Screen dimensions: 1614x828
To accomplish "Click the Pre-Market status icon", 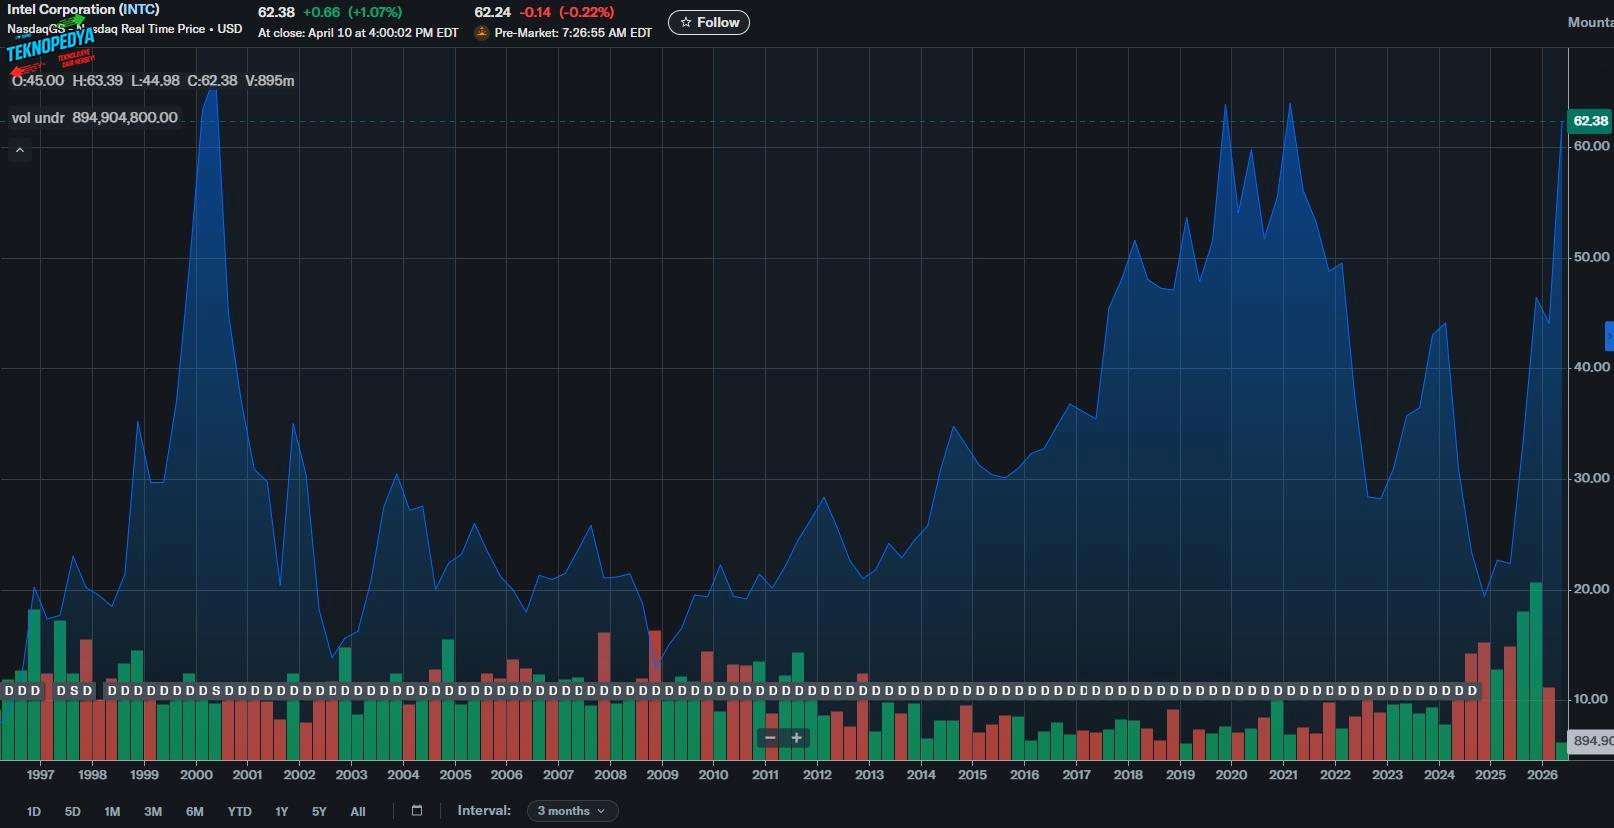I will [x=482, y=33].
